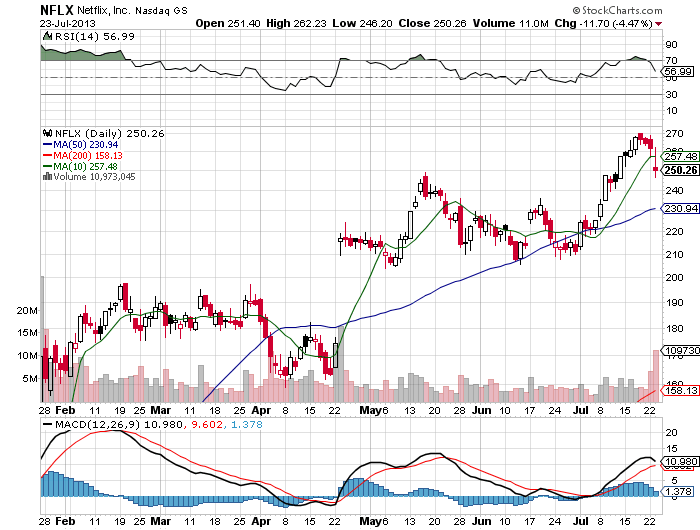
Task: Click the red-outlined 158.13 axis tag
Action: point(680,391)
